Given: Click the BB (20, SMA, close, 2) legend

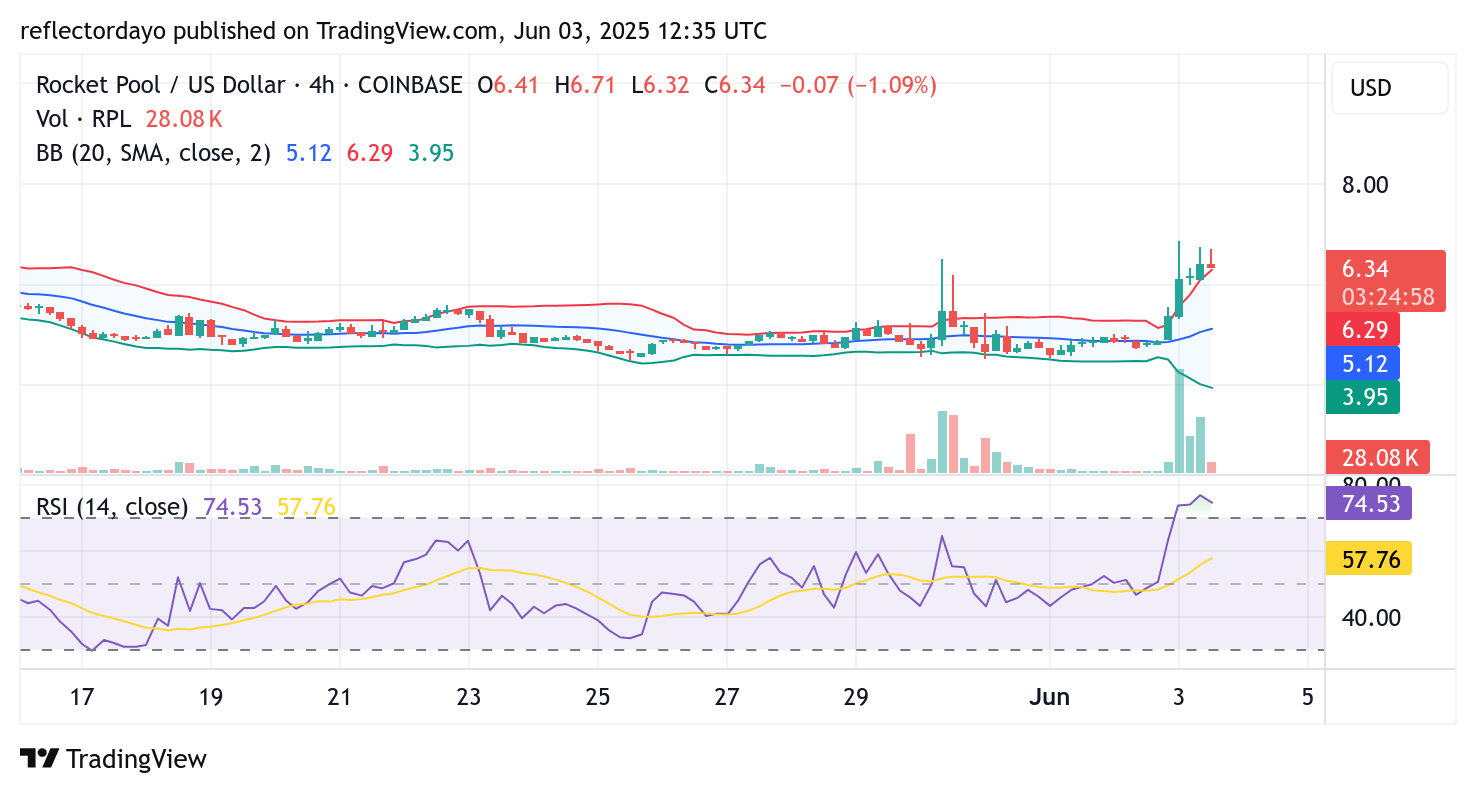Looking at the screenshot, I should tap(153, 153).
